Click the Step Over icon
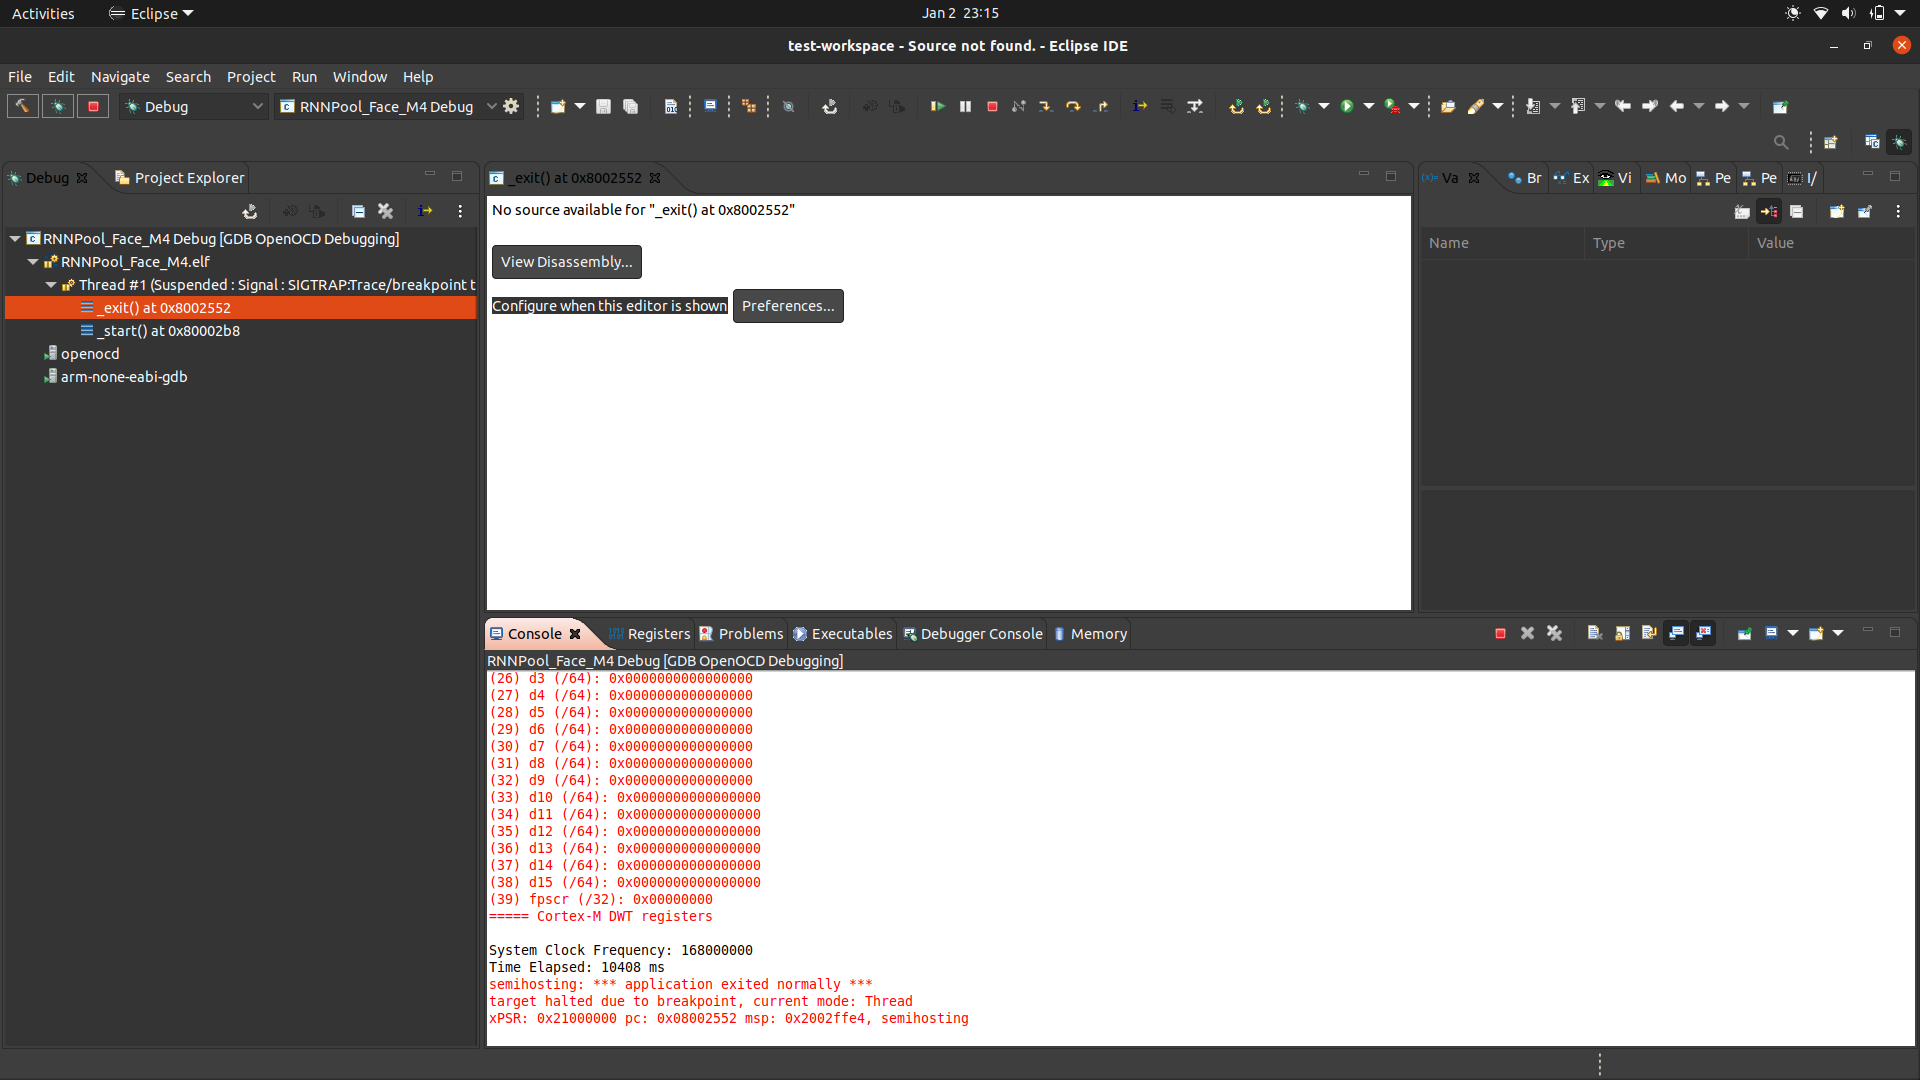The image size is (1920, 1080). (x=1073, y=106)
